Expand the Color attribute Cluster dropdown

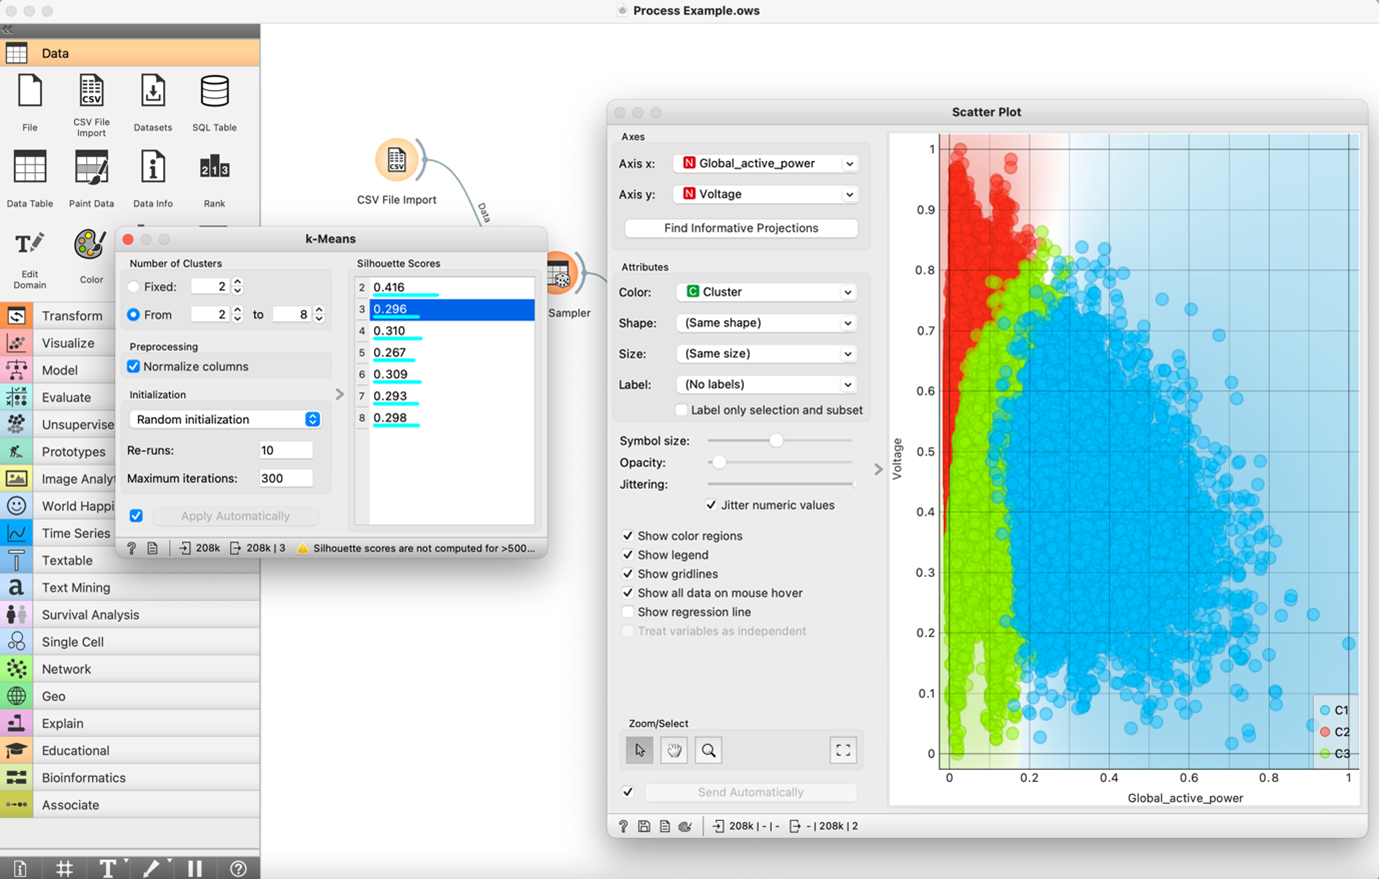pos(766,292)
